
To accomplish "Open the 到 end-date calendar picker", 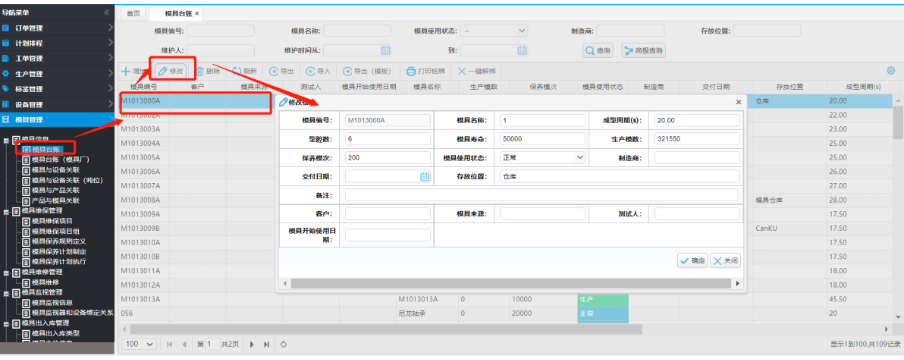I will (522, 50).
